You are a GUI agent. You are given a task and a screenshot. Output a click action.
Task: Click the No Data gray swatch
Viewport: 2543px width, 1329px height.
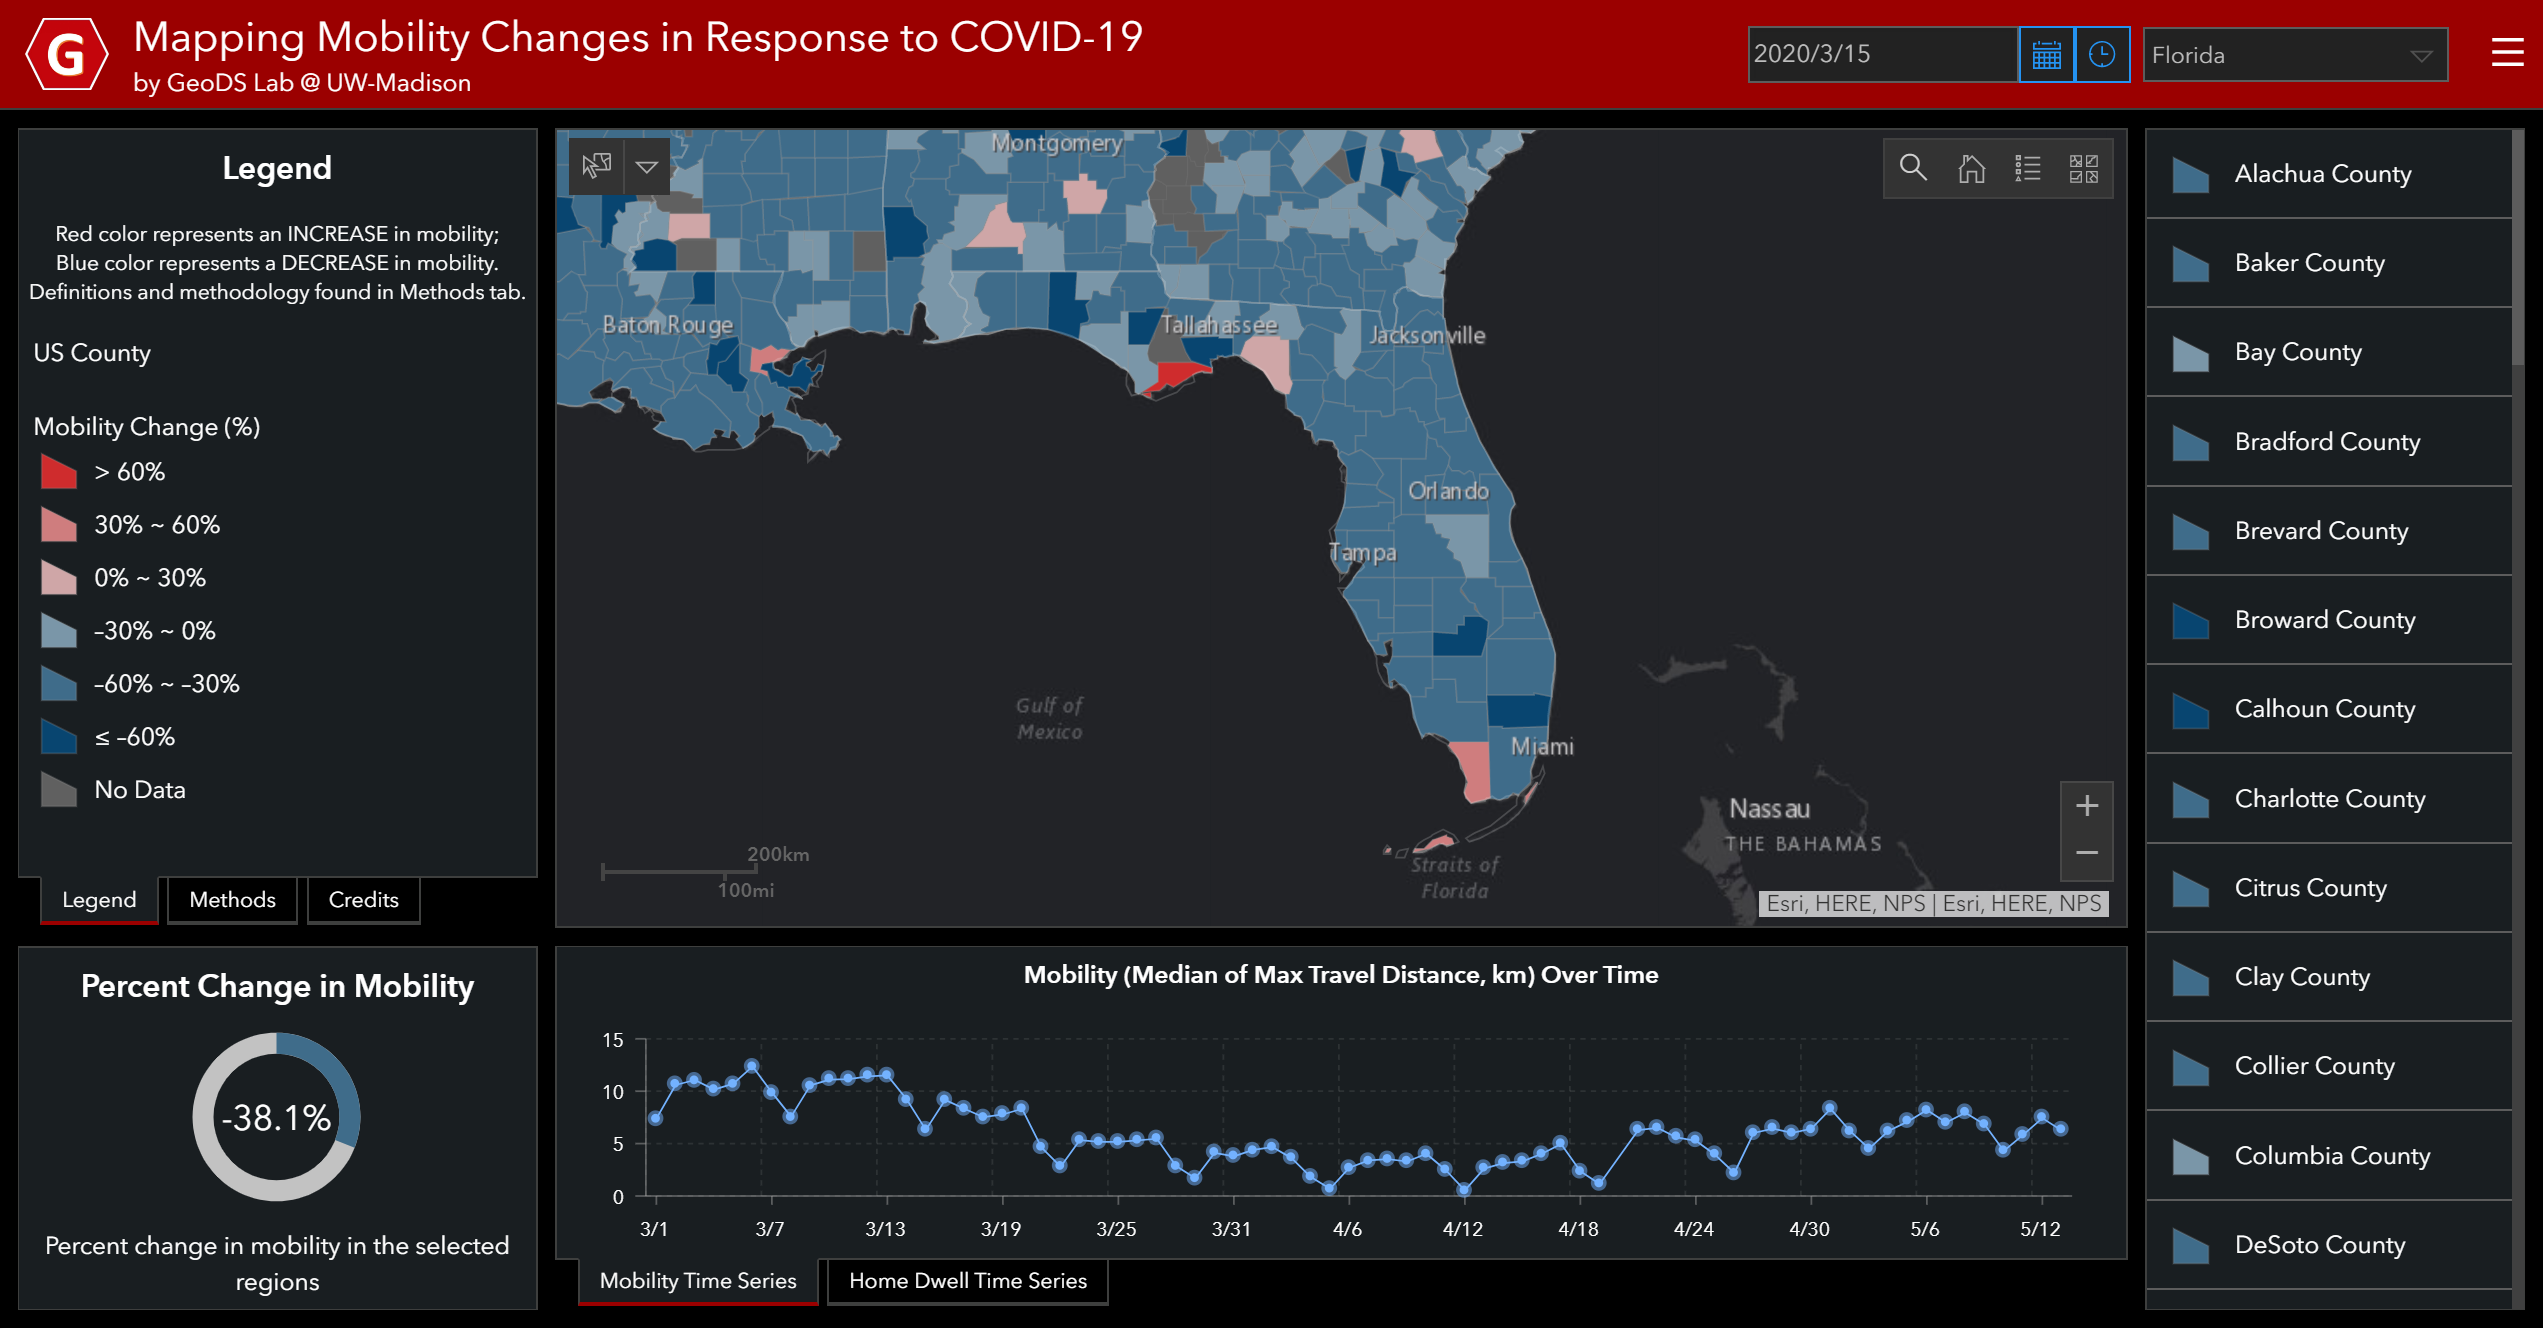click(59, 789)
